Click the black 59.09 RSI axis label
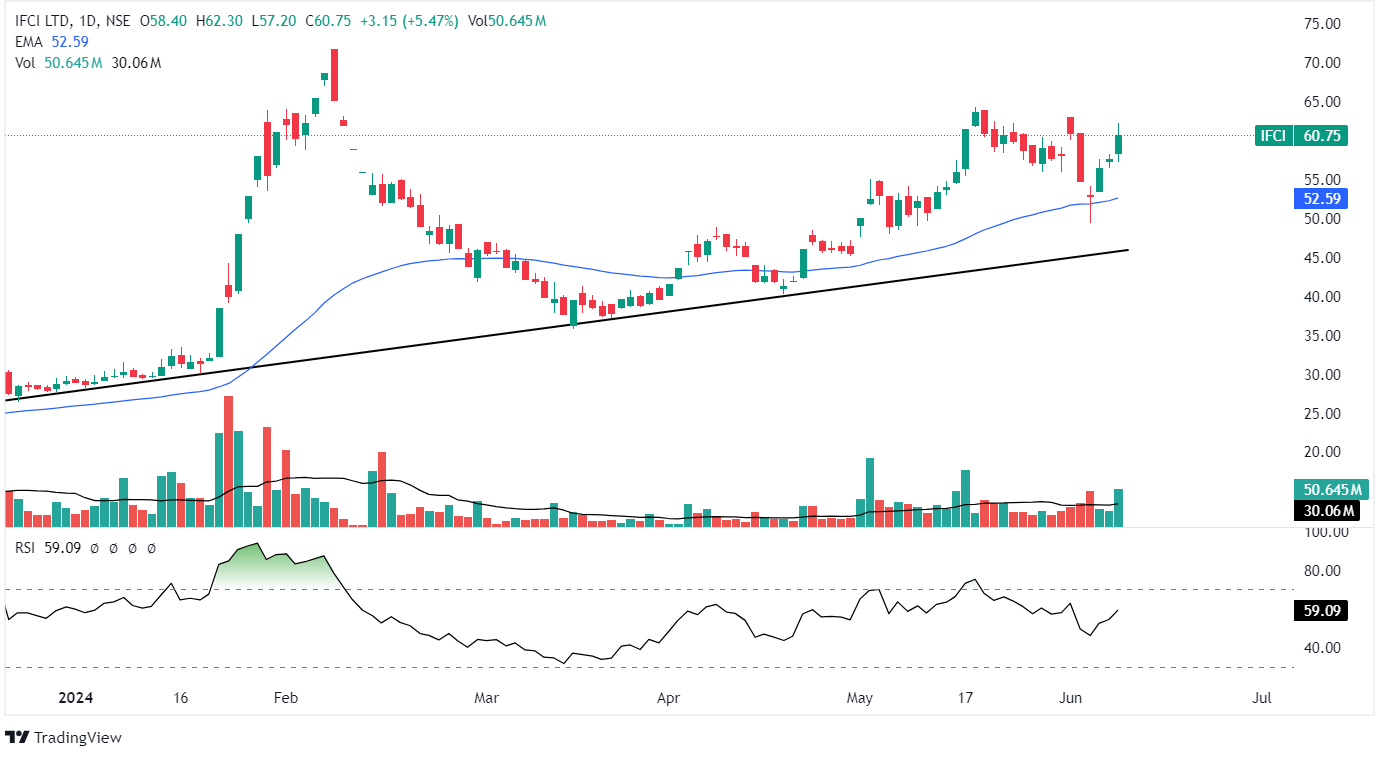 pyautogui.click(x=1320, y=610)
